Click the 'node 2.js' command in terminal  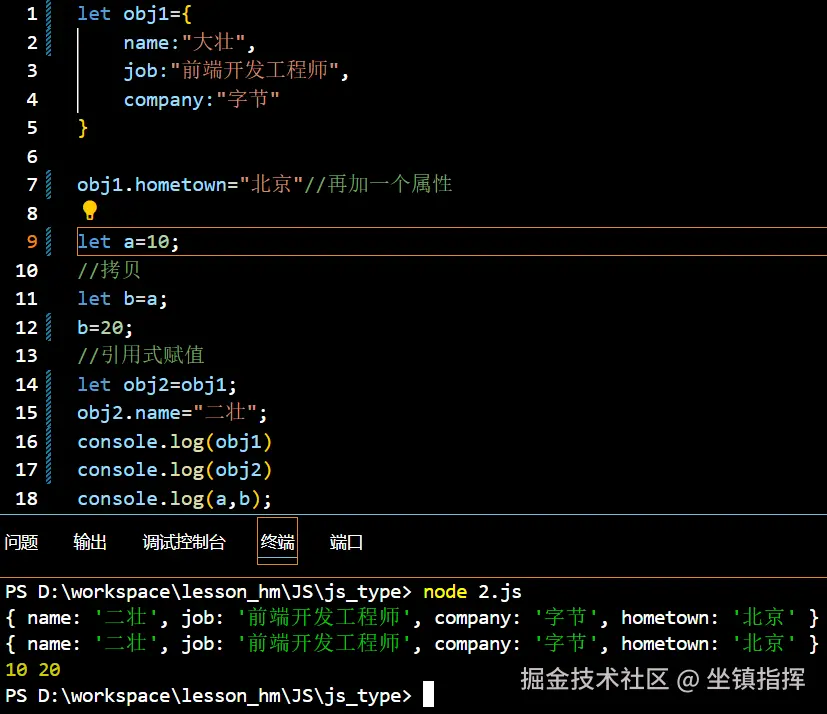473,592
